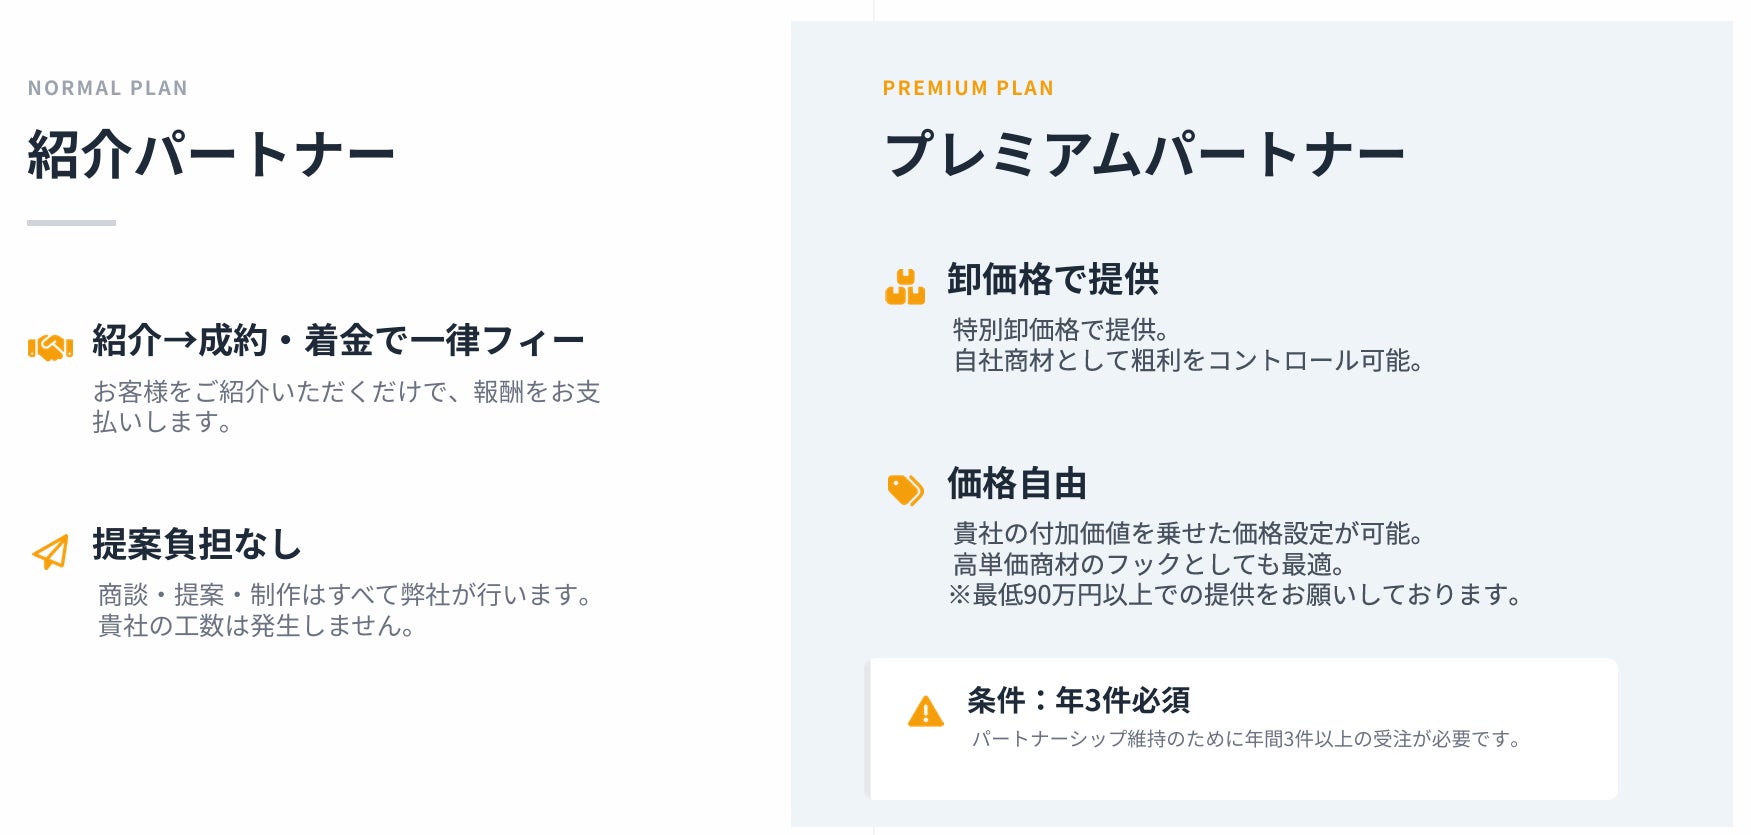
Task: Click the gray divider under 紹介パートナー
Action: click(71, 222)
